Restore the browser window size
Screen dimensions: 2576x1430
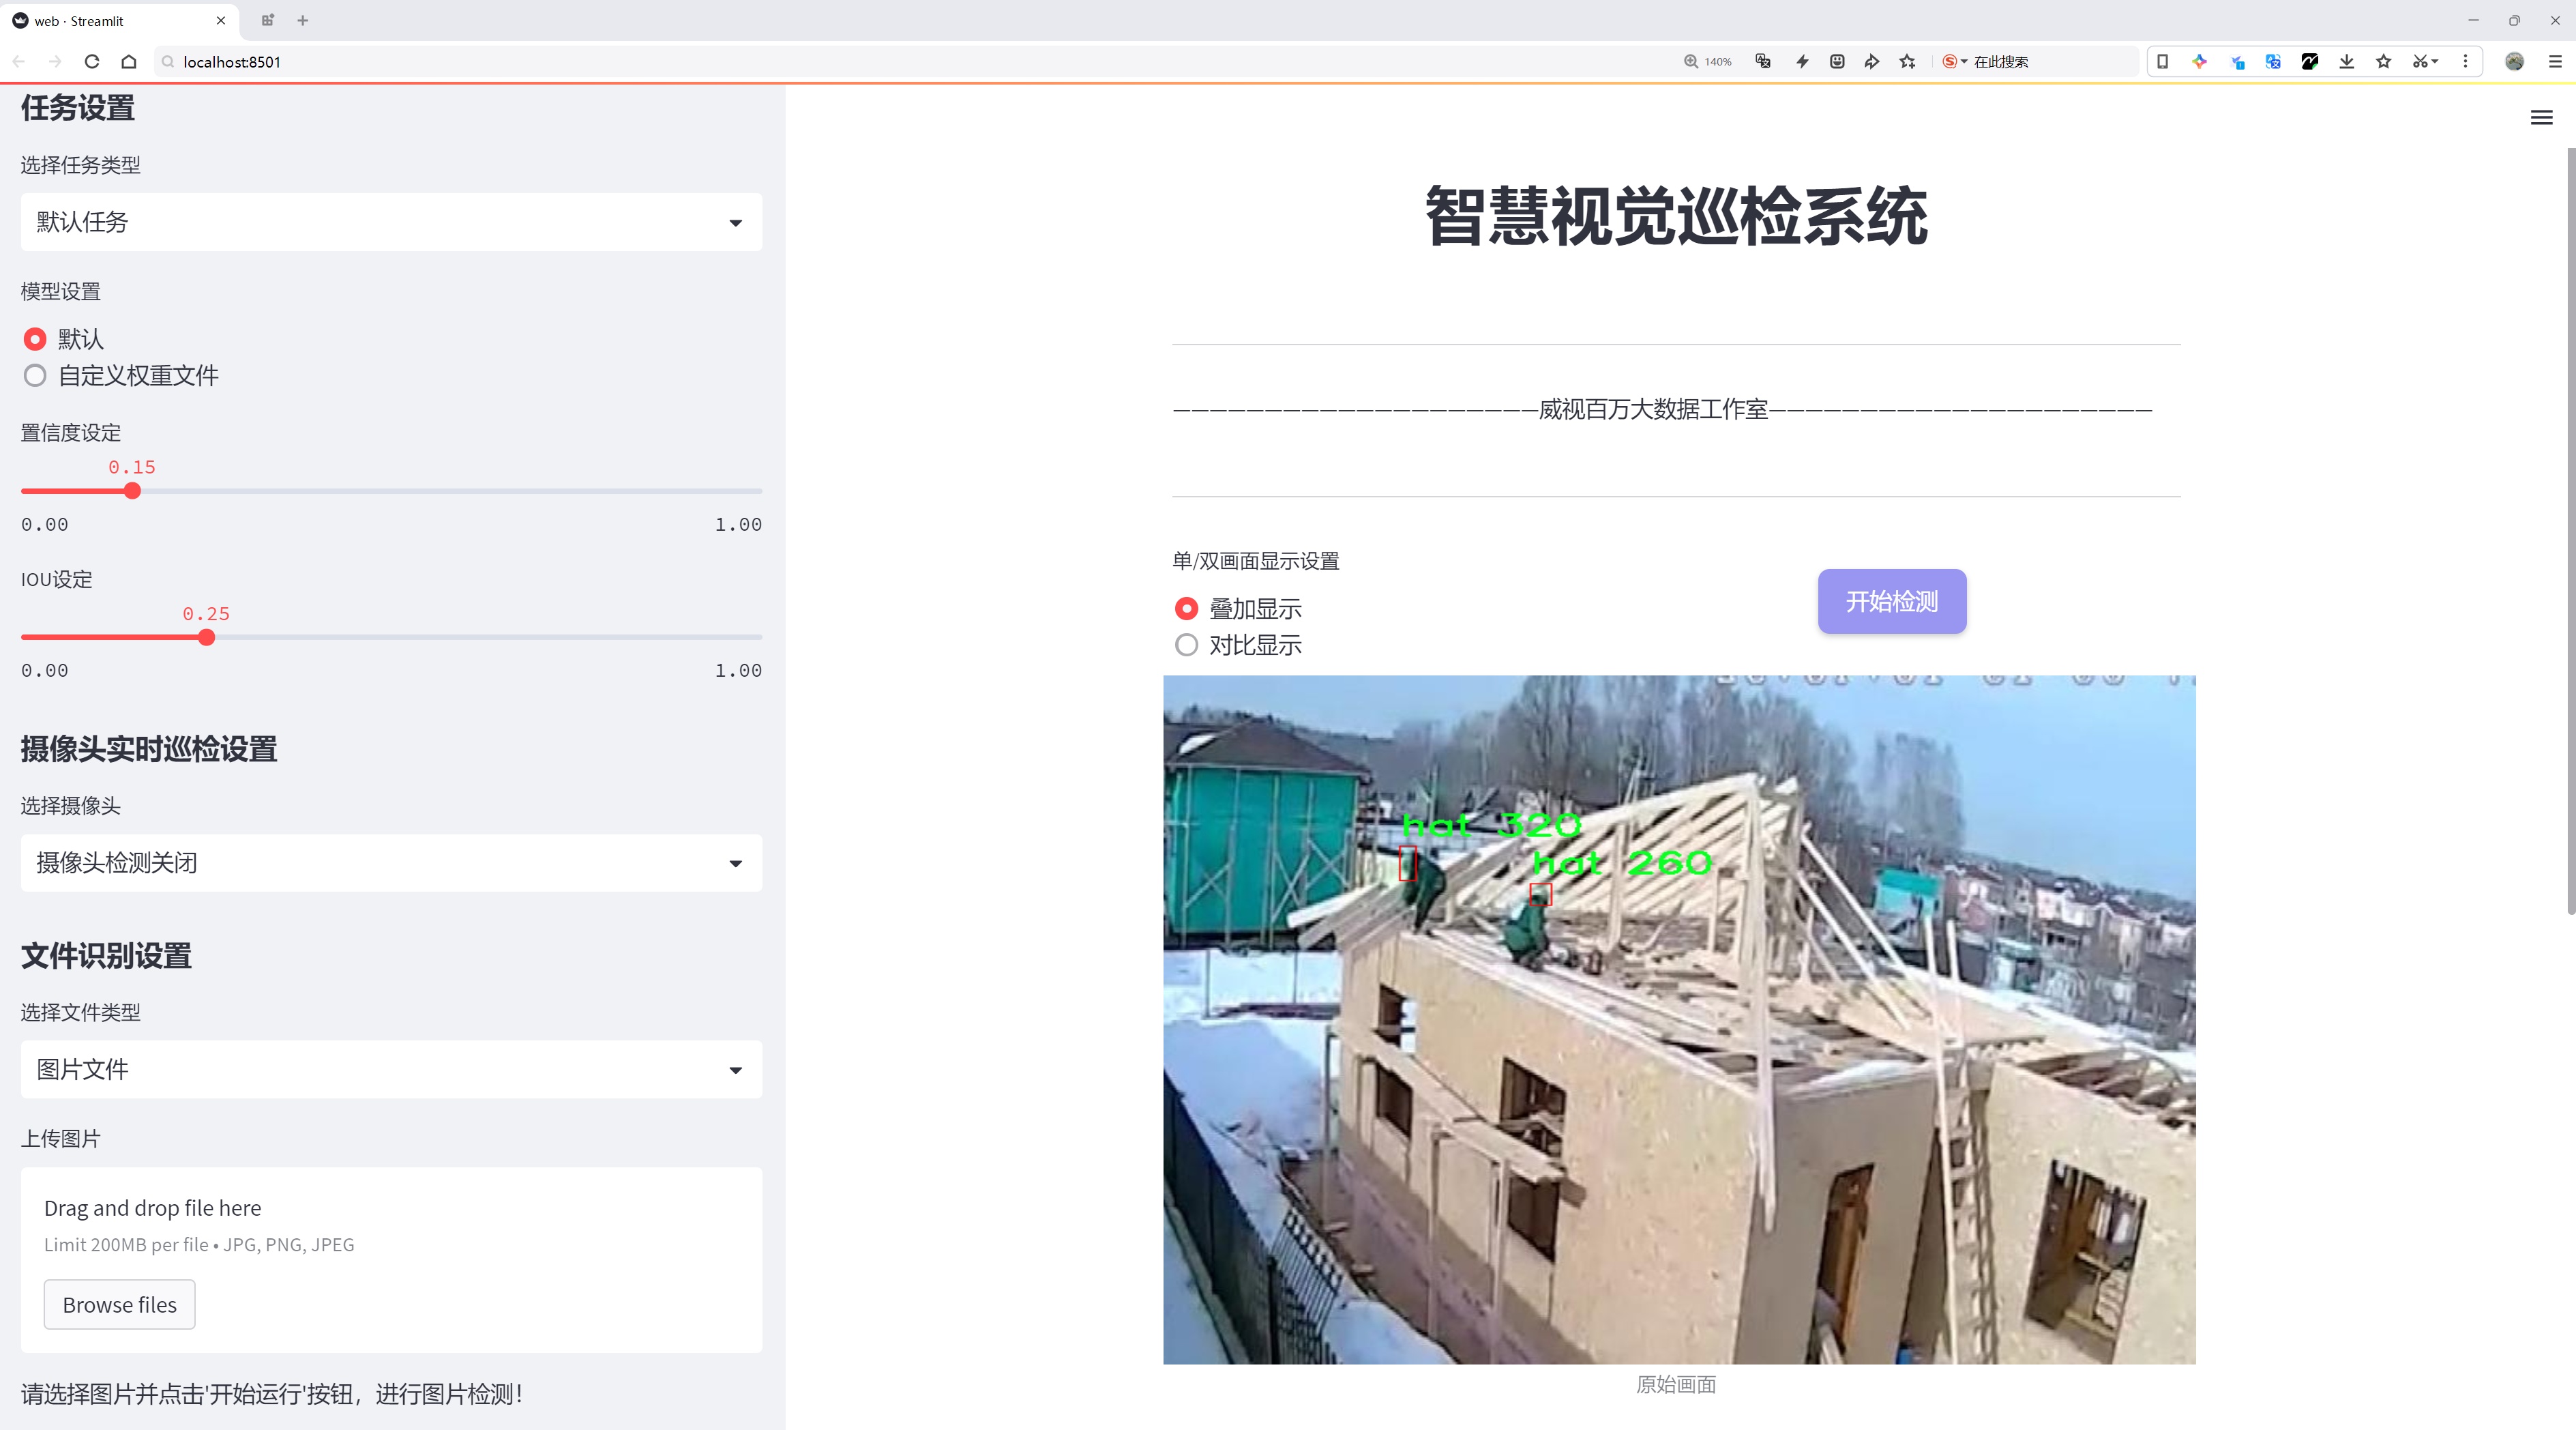(2514, 20)
